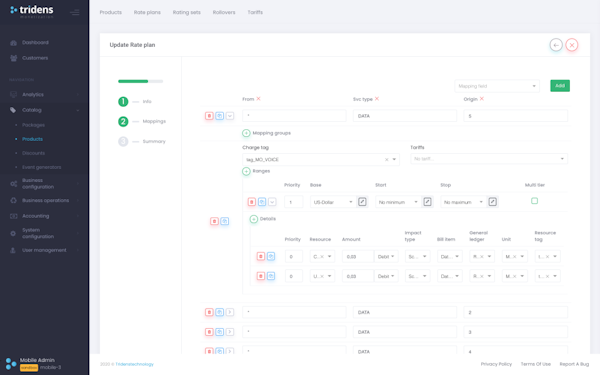Click the wizard progress bar
600x375 pixels.
click(x=140, y=81)
